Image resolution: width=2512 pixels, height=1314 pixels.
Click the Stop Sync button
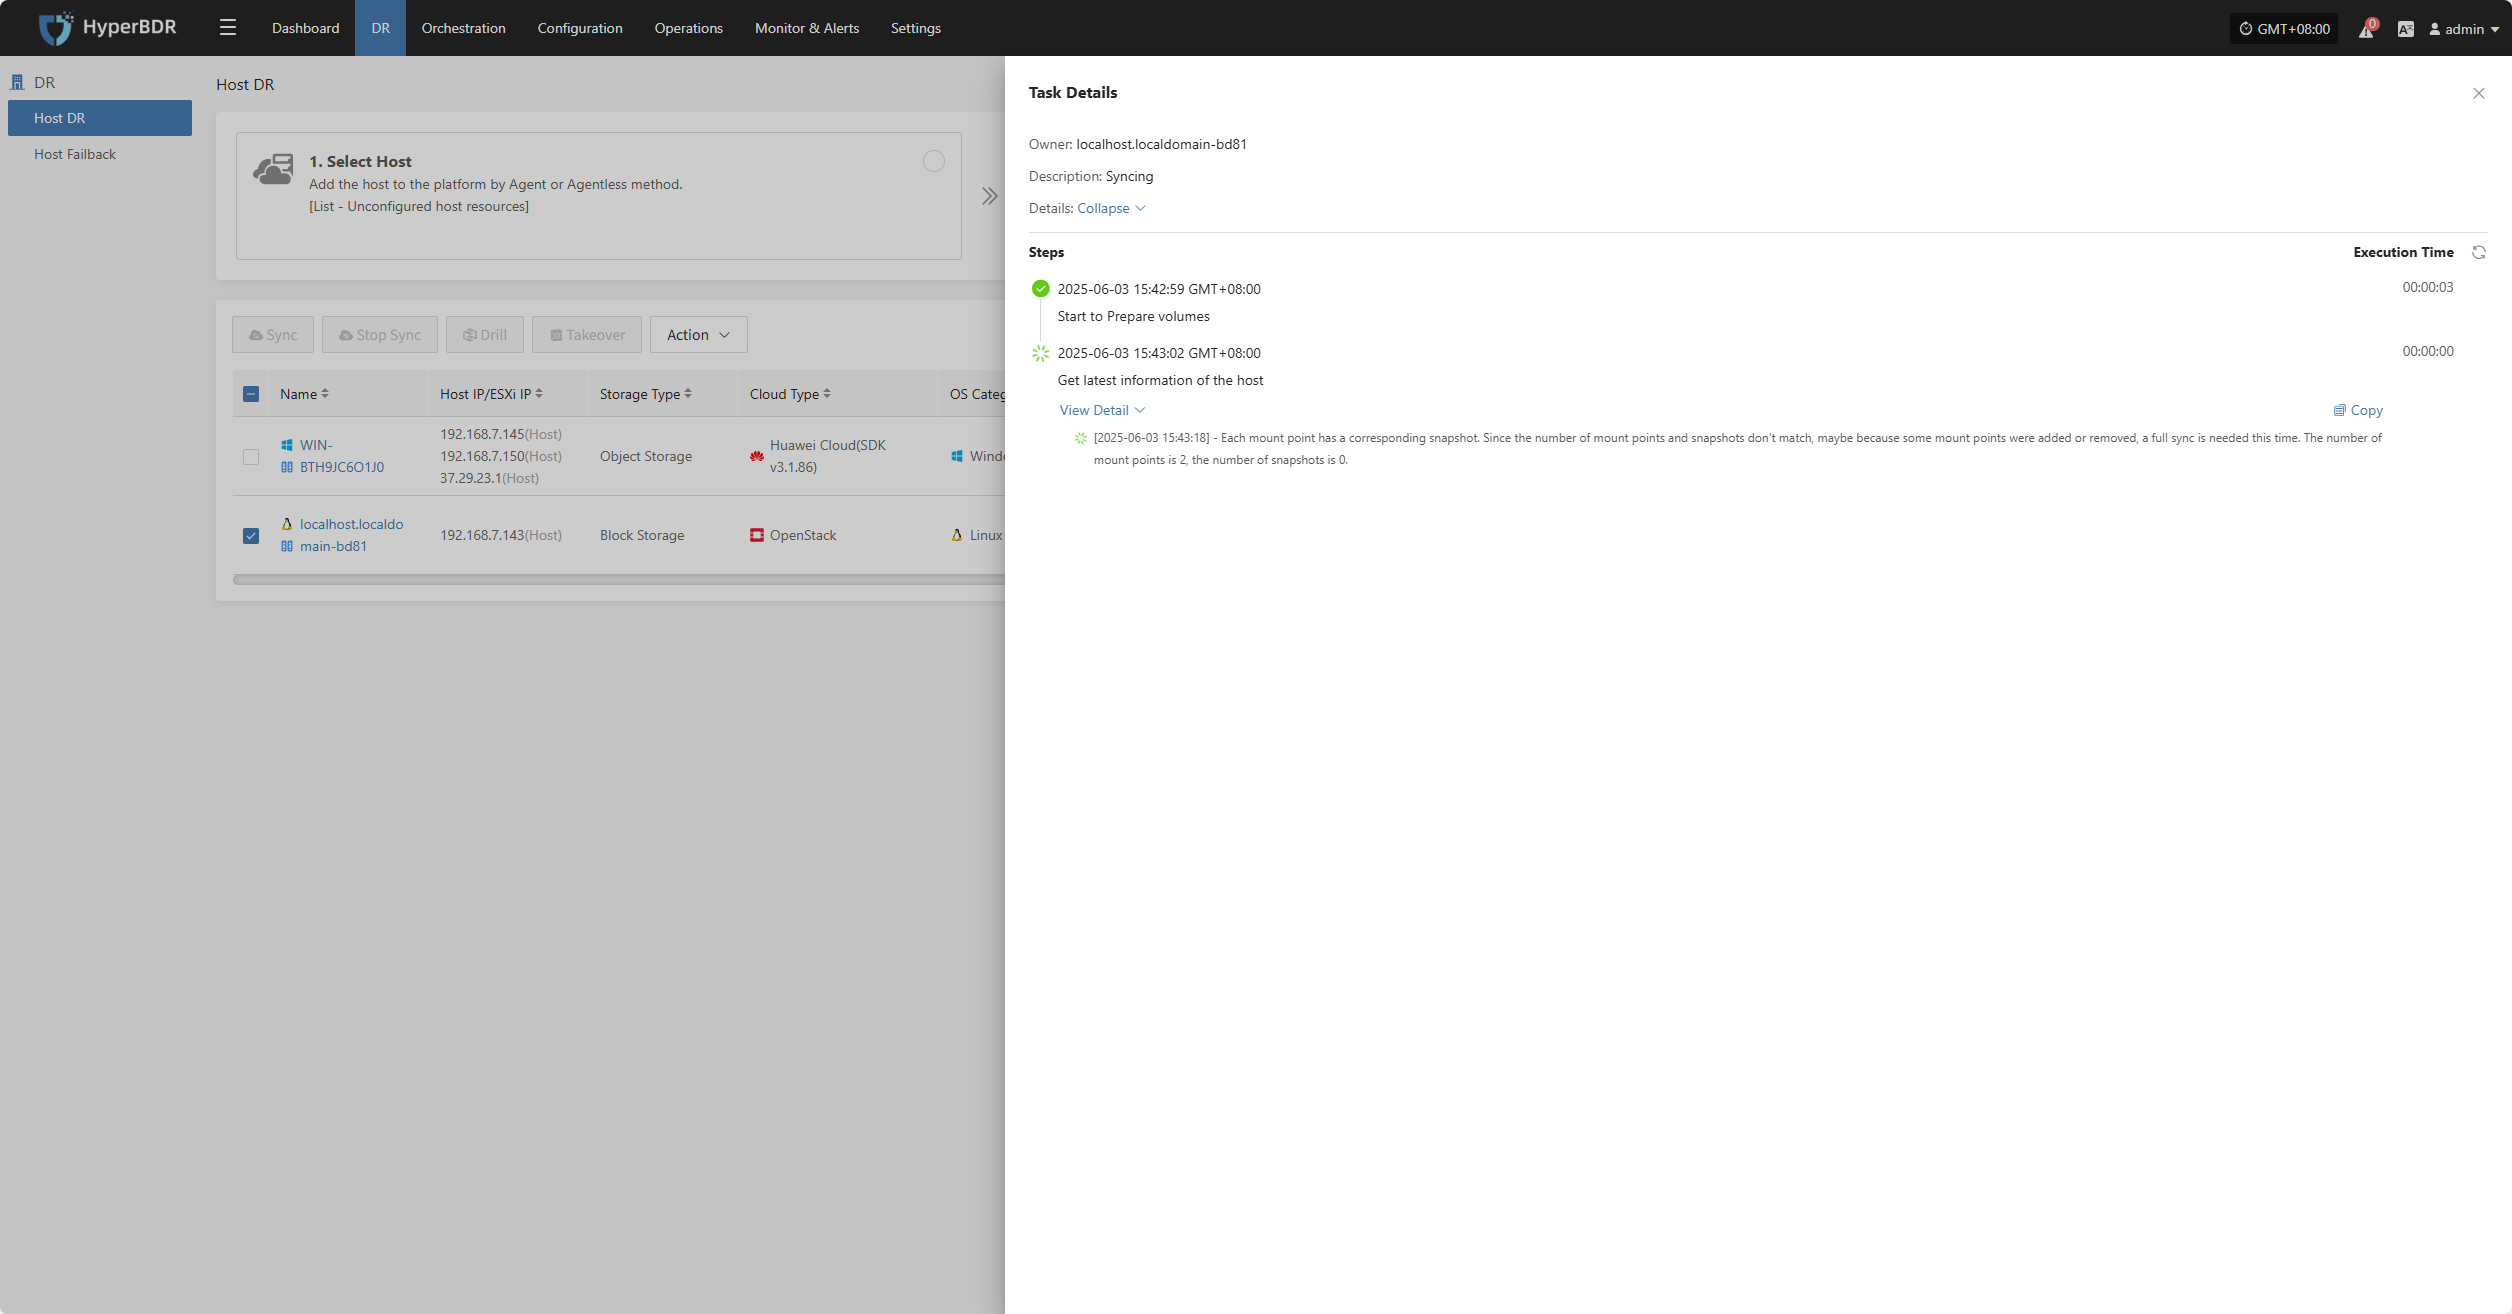tap(380, 335)
